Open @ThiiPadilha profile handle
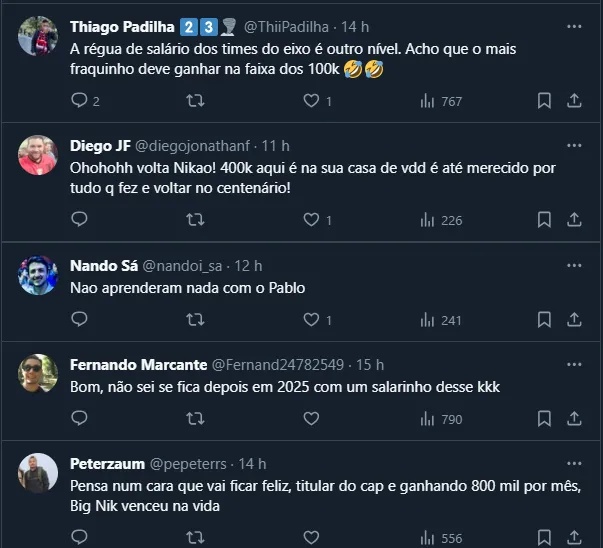 pos(283,26)
